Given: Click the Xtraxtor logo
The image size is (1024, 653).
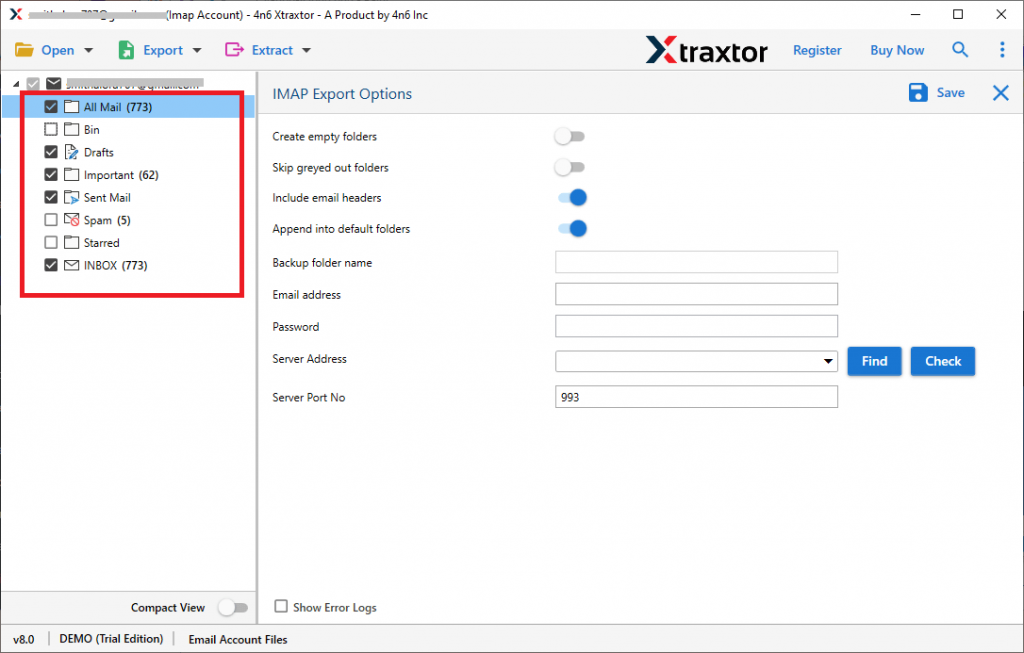Looking at the screenshot, I should click(x=706, y=49).
